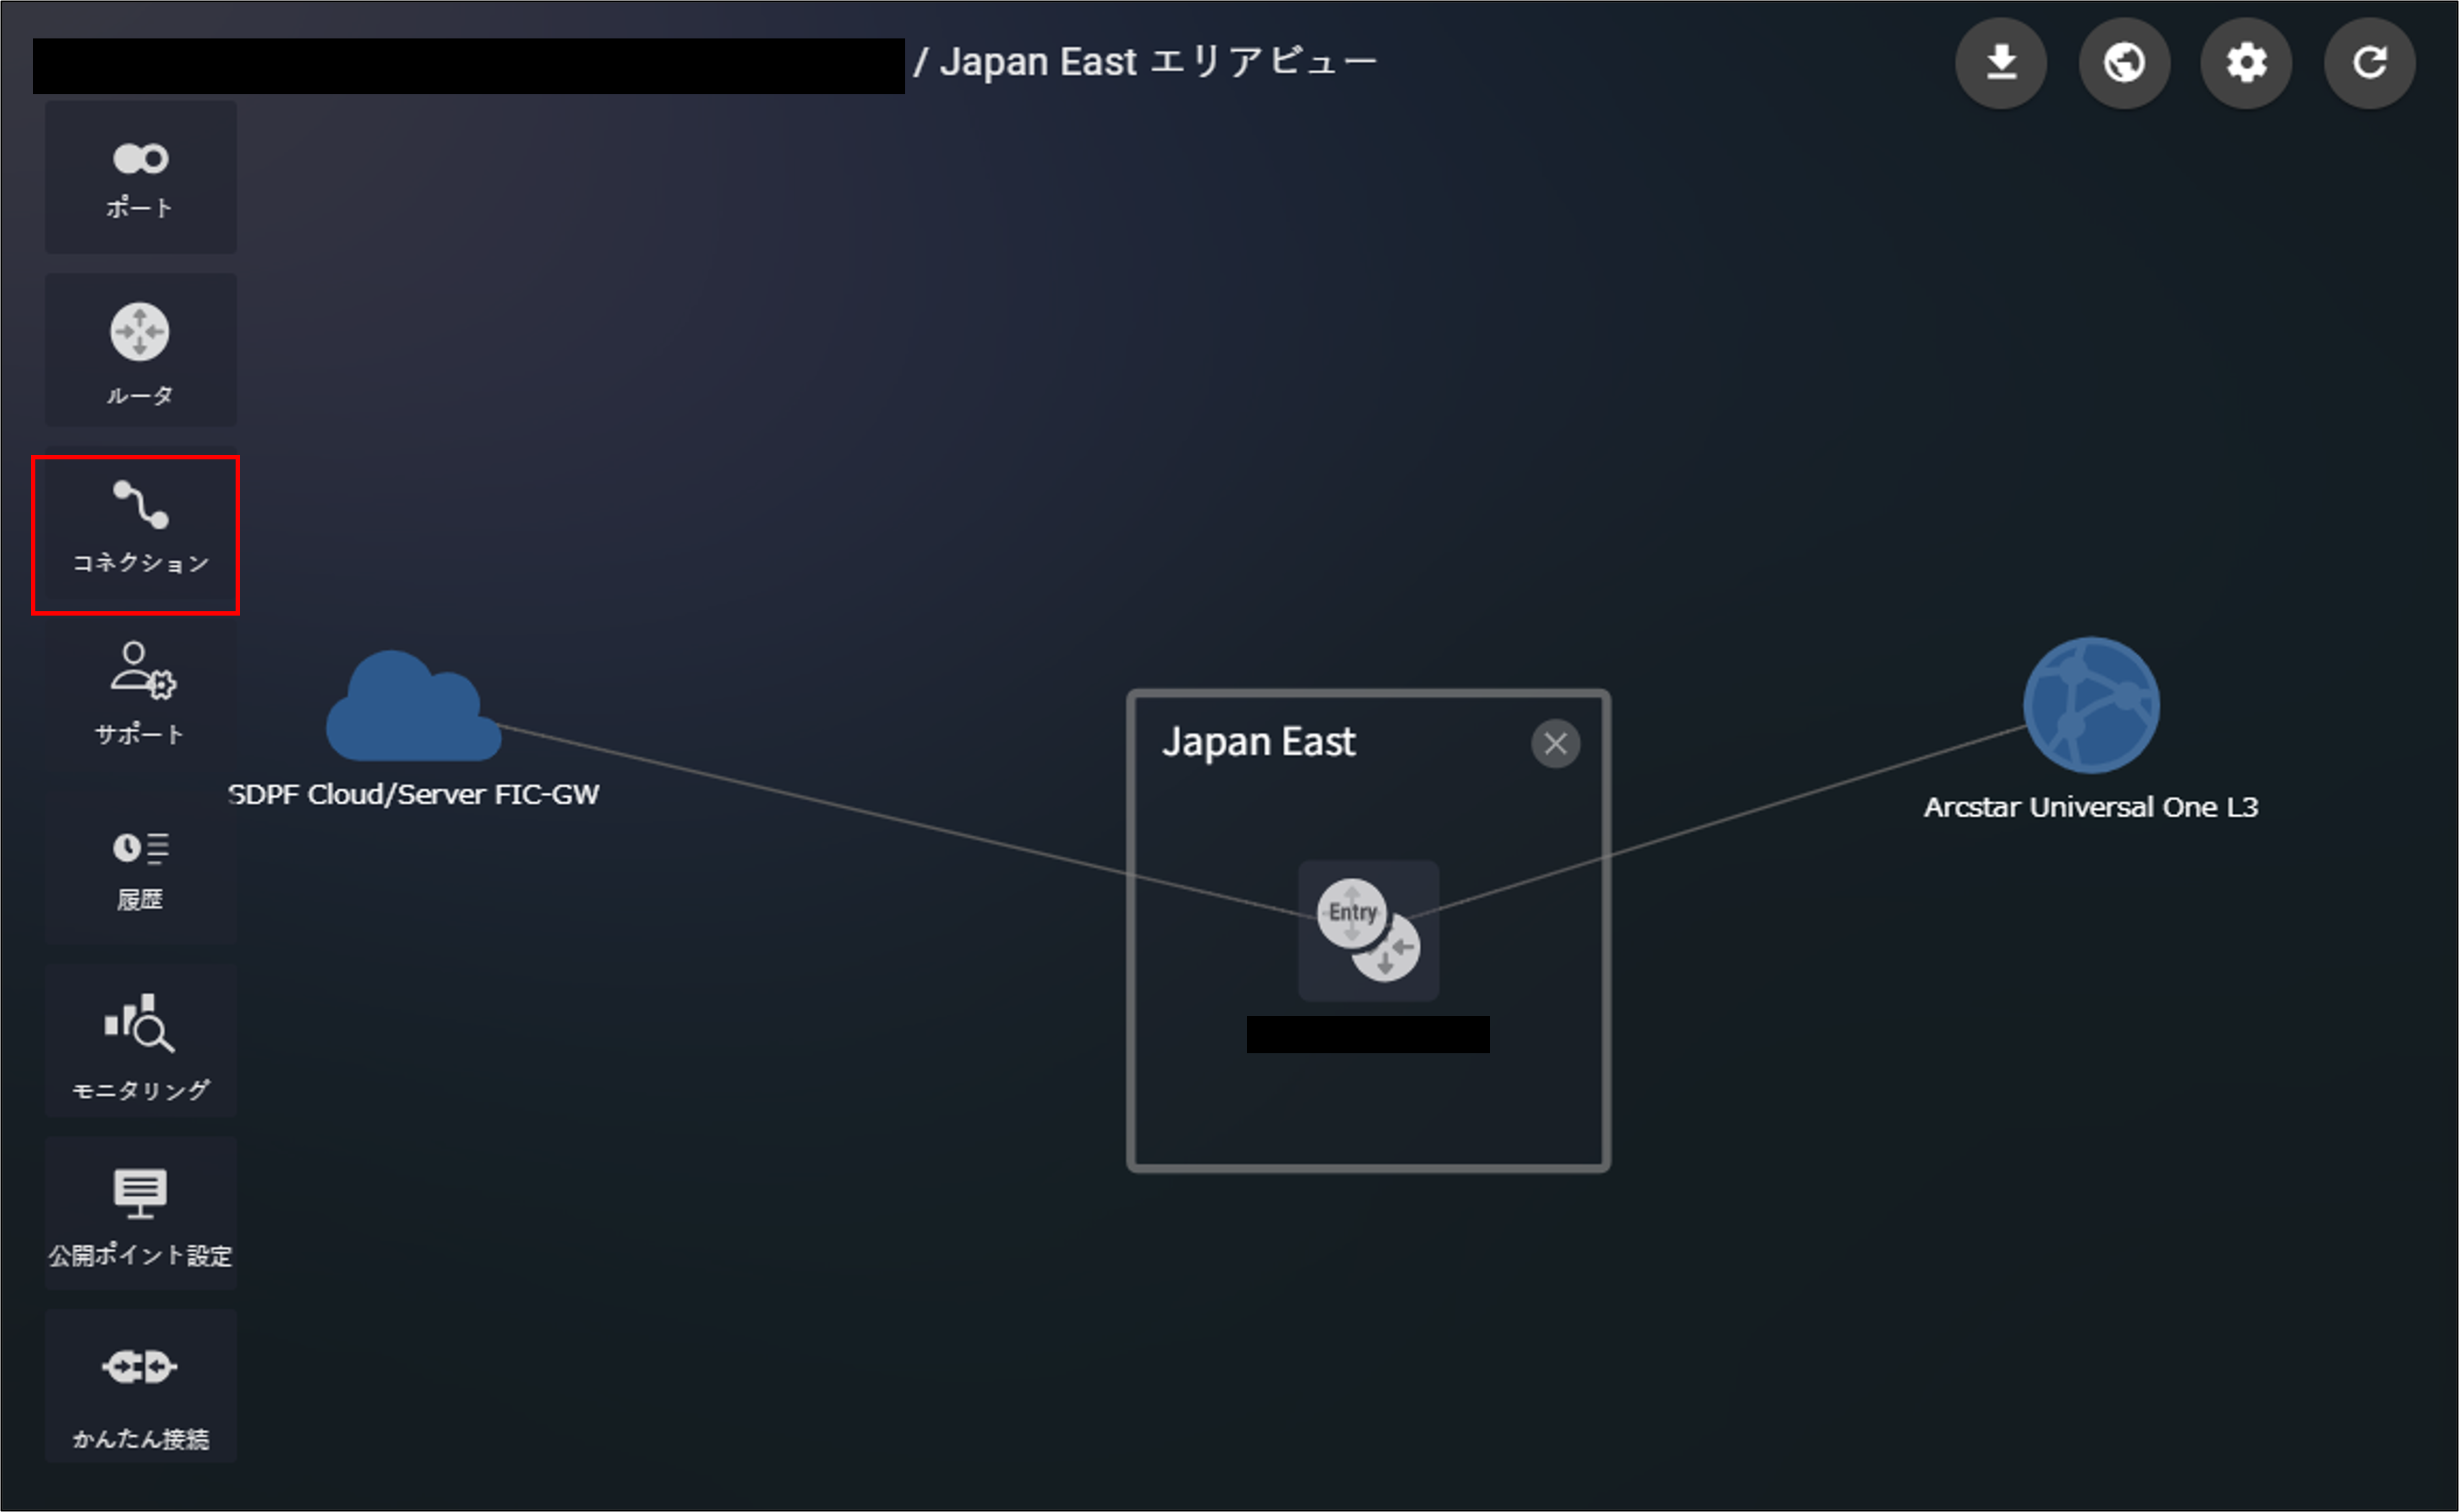Click the Japan East エリアビュー heading
This screenshot has width=2459, height=1512.
pos(1158,62)
